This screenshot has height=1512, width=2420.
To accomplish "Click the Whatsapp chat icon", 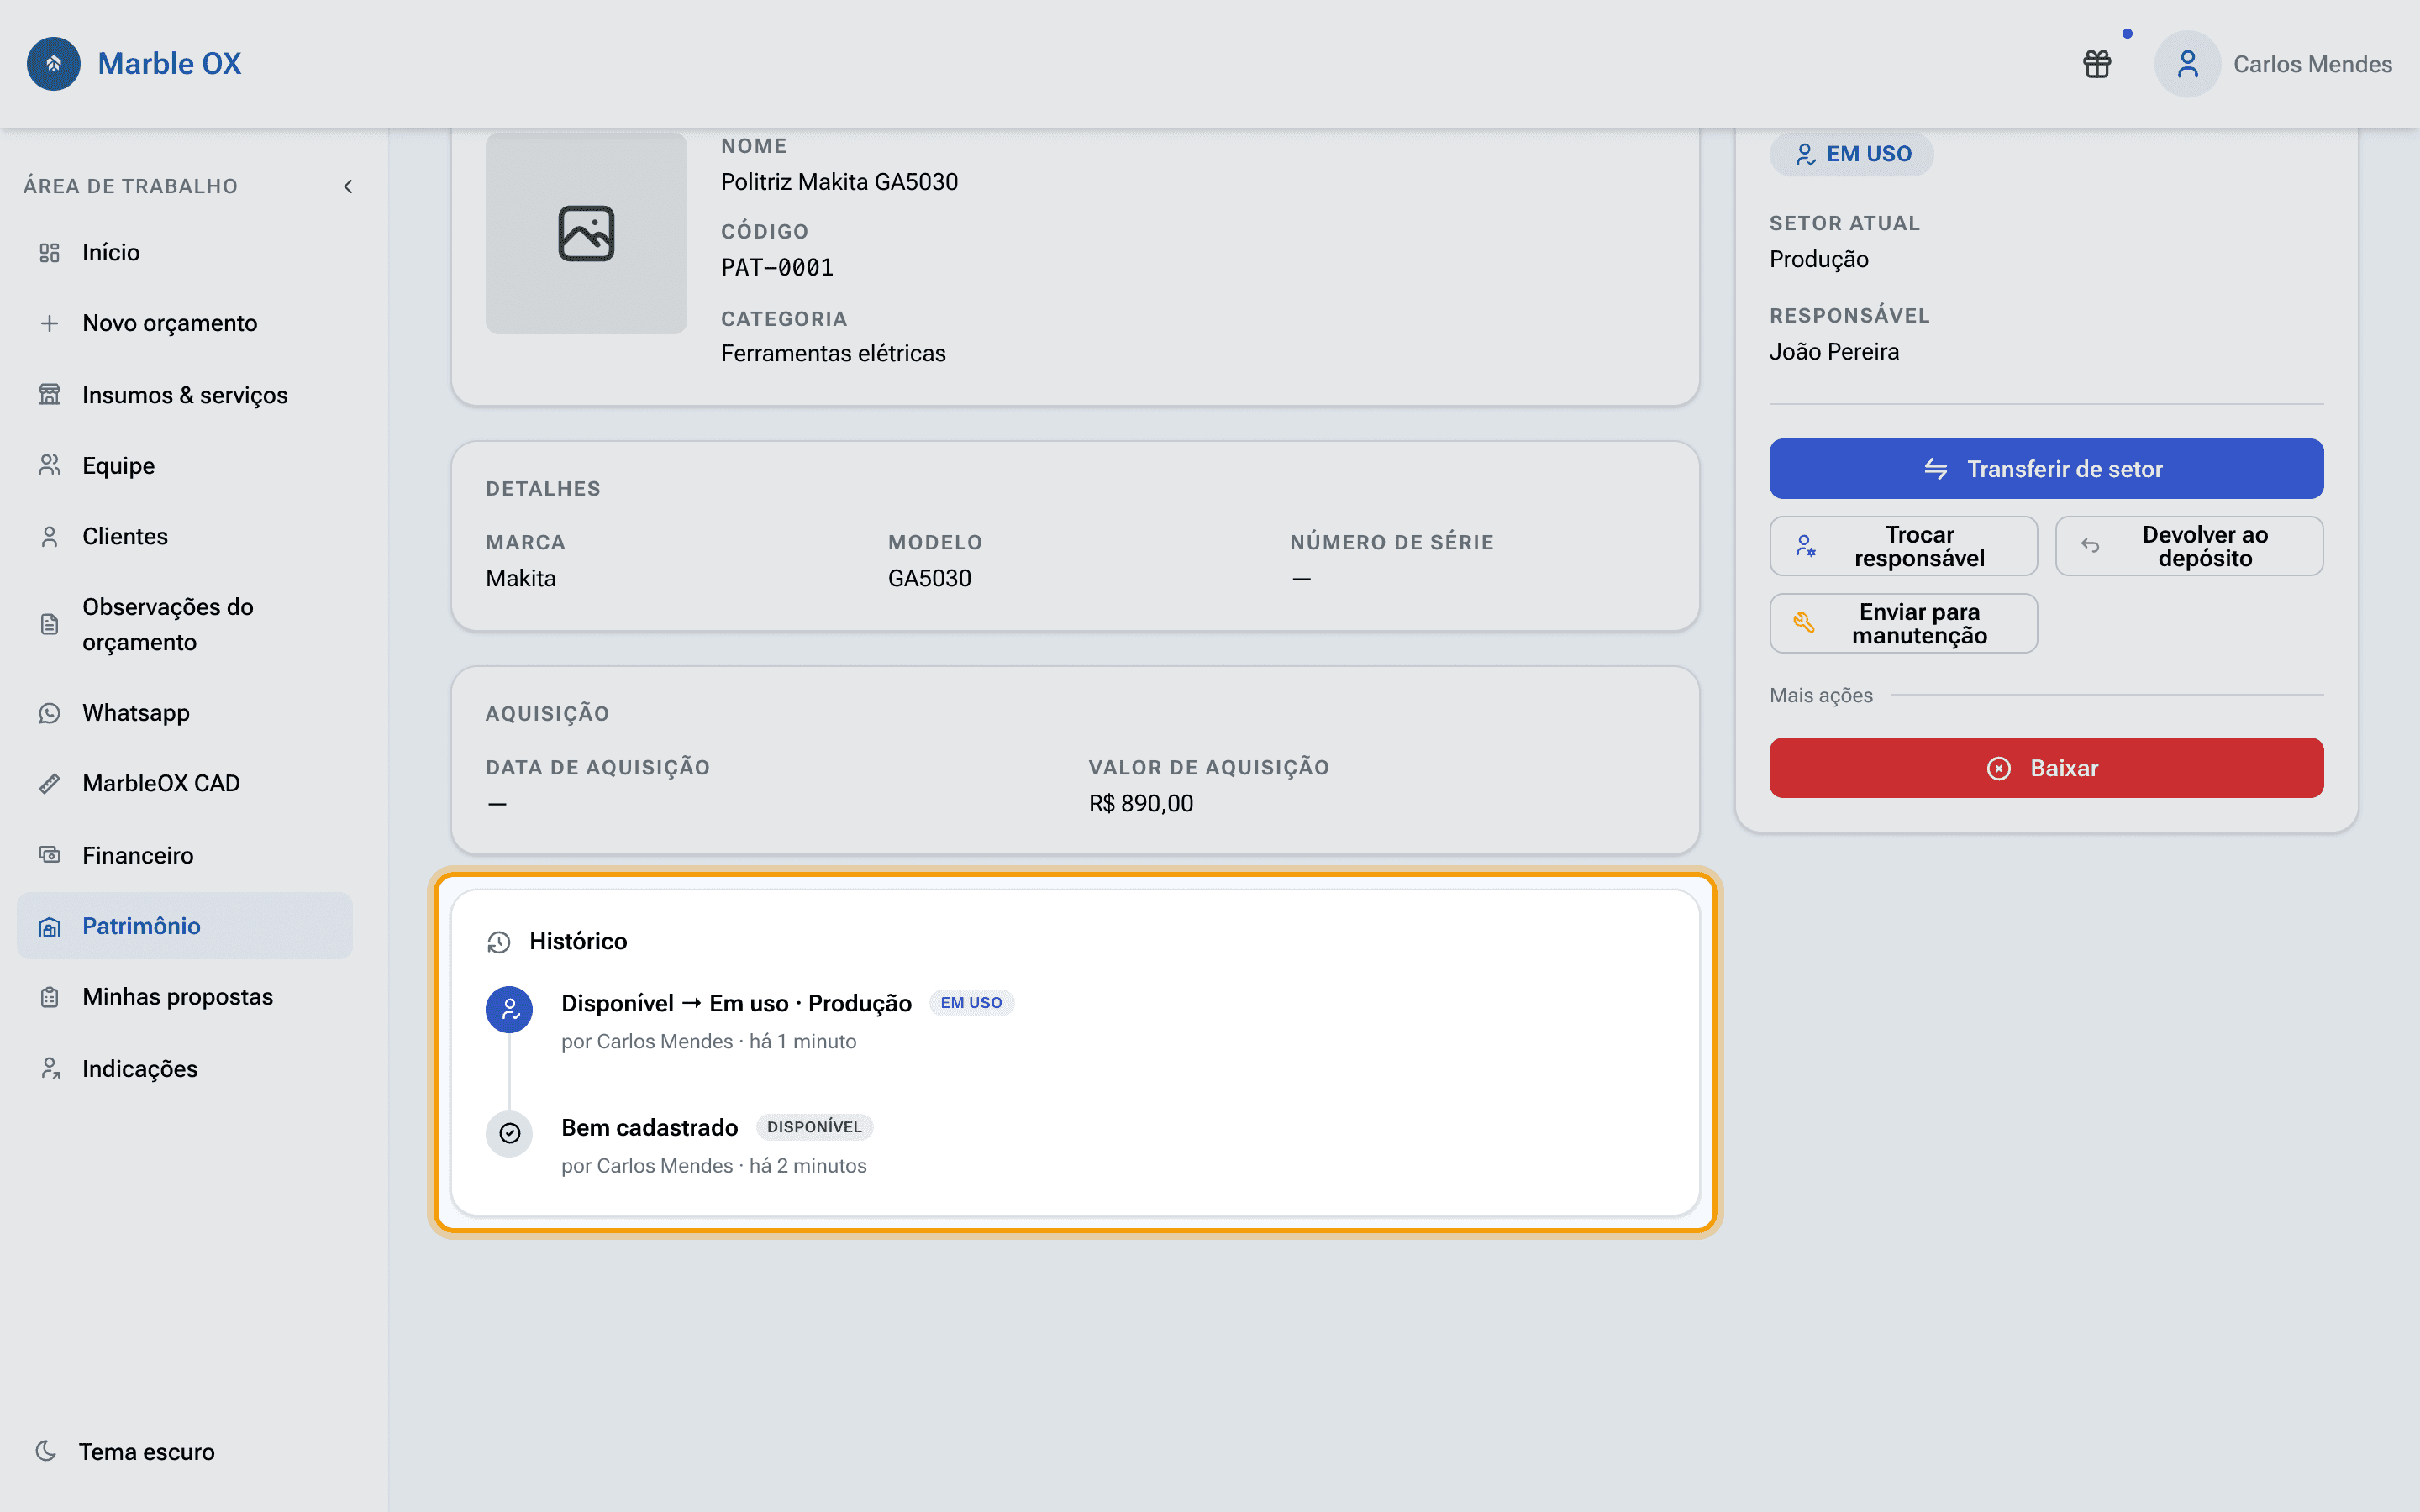I will point(49,713).
